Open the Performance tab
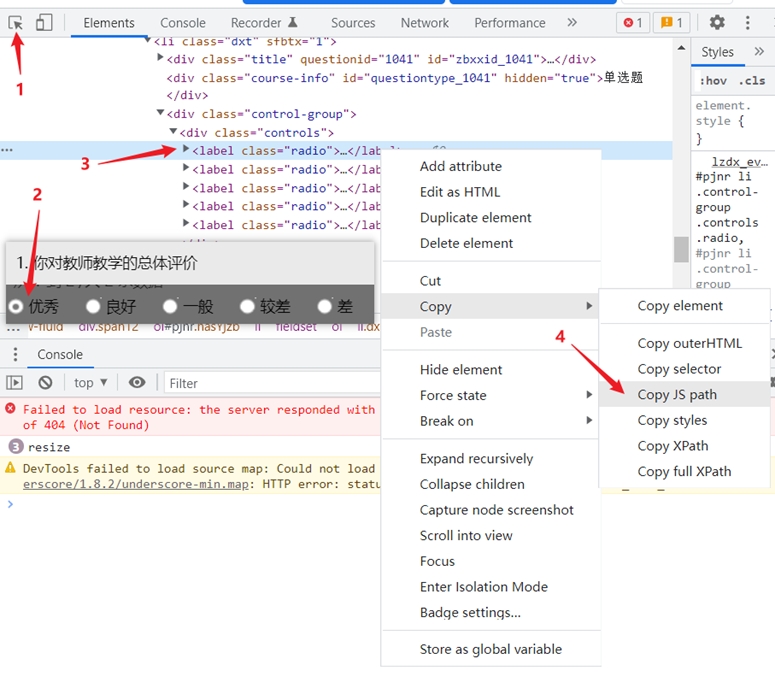 [x=510, y=23]
